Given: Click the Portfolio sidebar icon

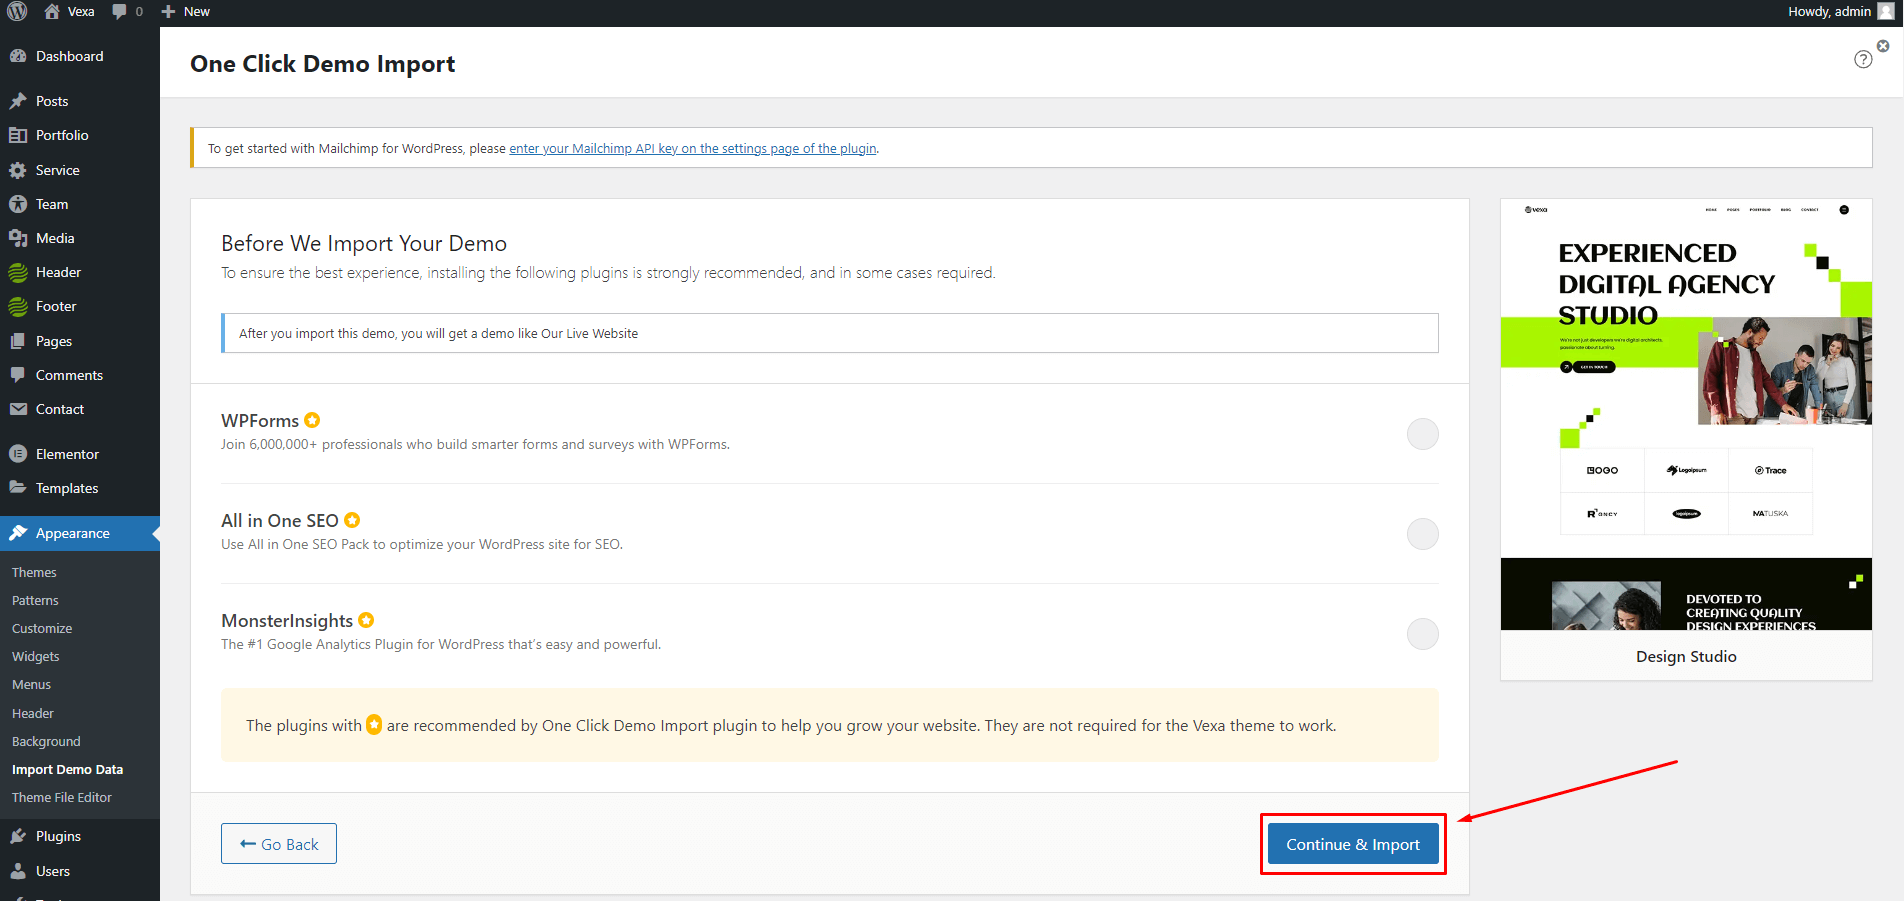Looking at the screenshot, I should [18, 135].
